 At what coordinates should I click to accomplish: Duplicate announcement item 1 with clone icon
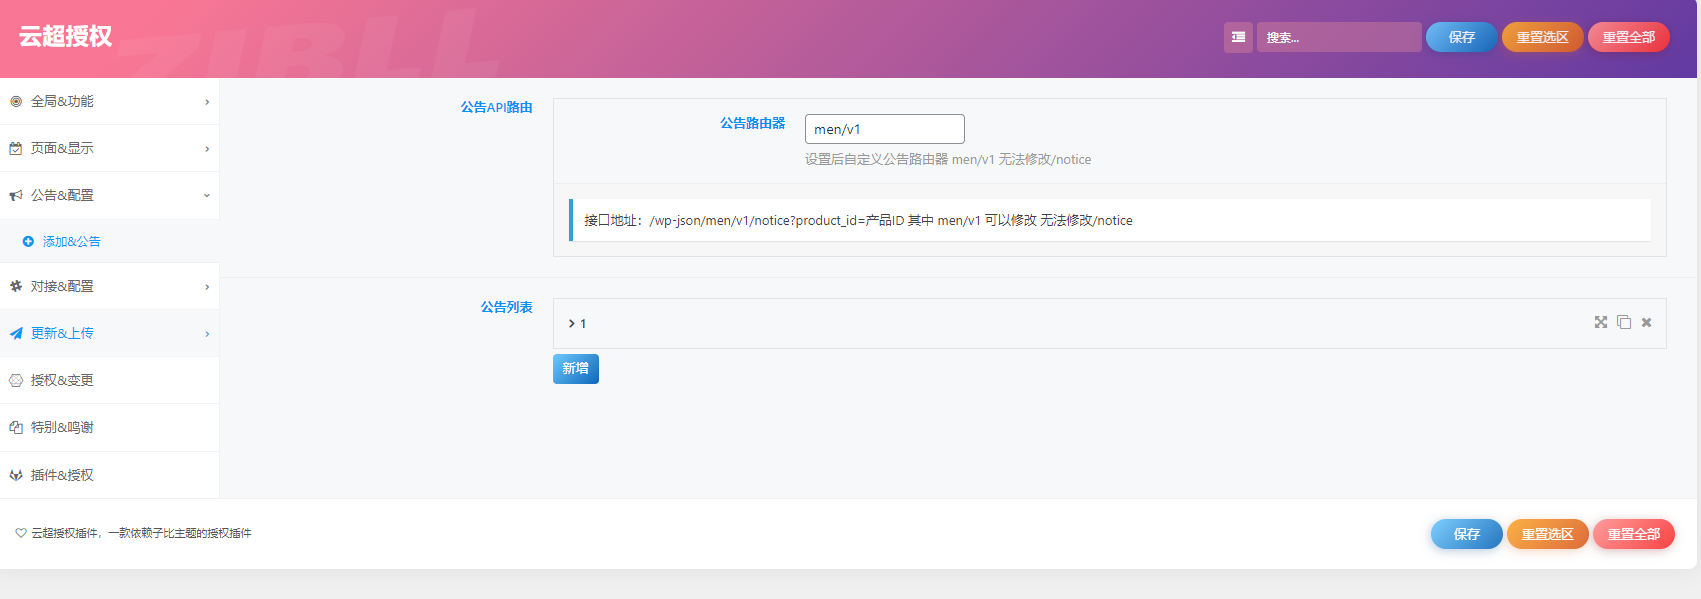pyautogui.click(x=1624, y=322)
